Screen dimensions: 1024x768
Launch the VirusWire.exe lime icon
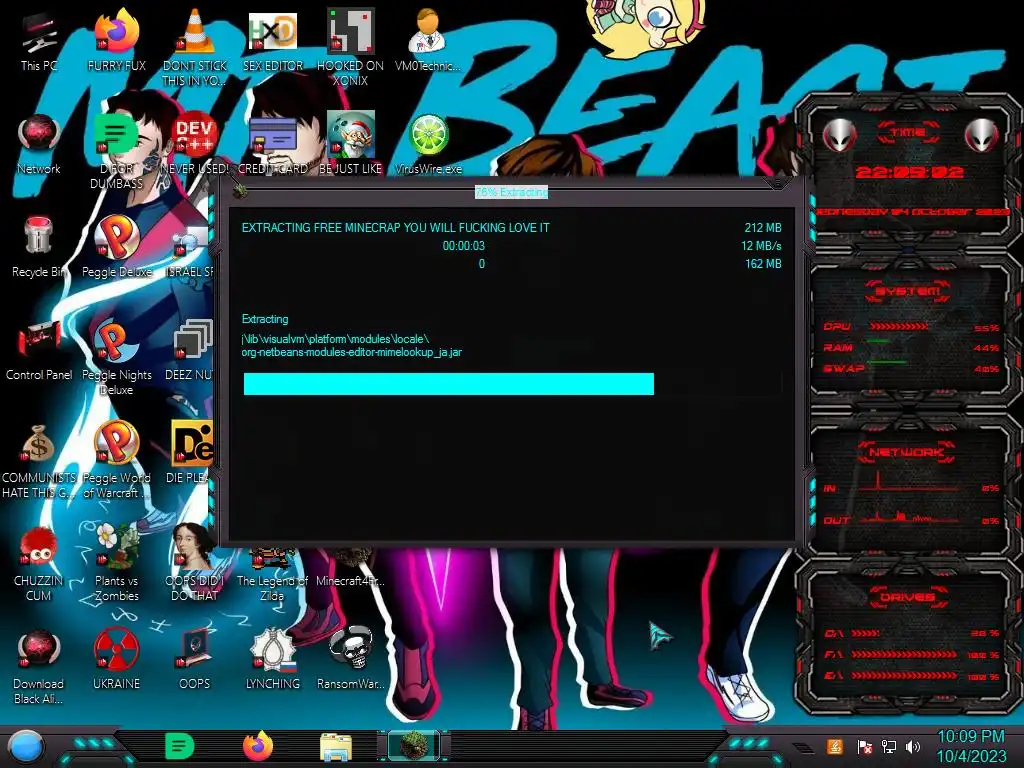tap(428, 135)
